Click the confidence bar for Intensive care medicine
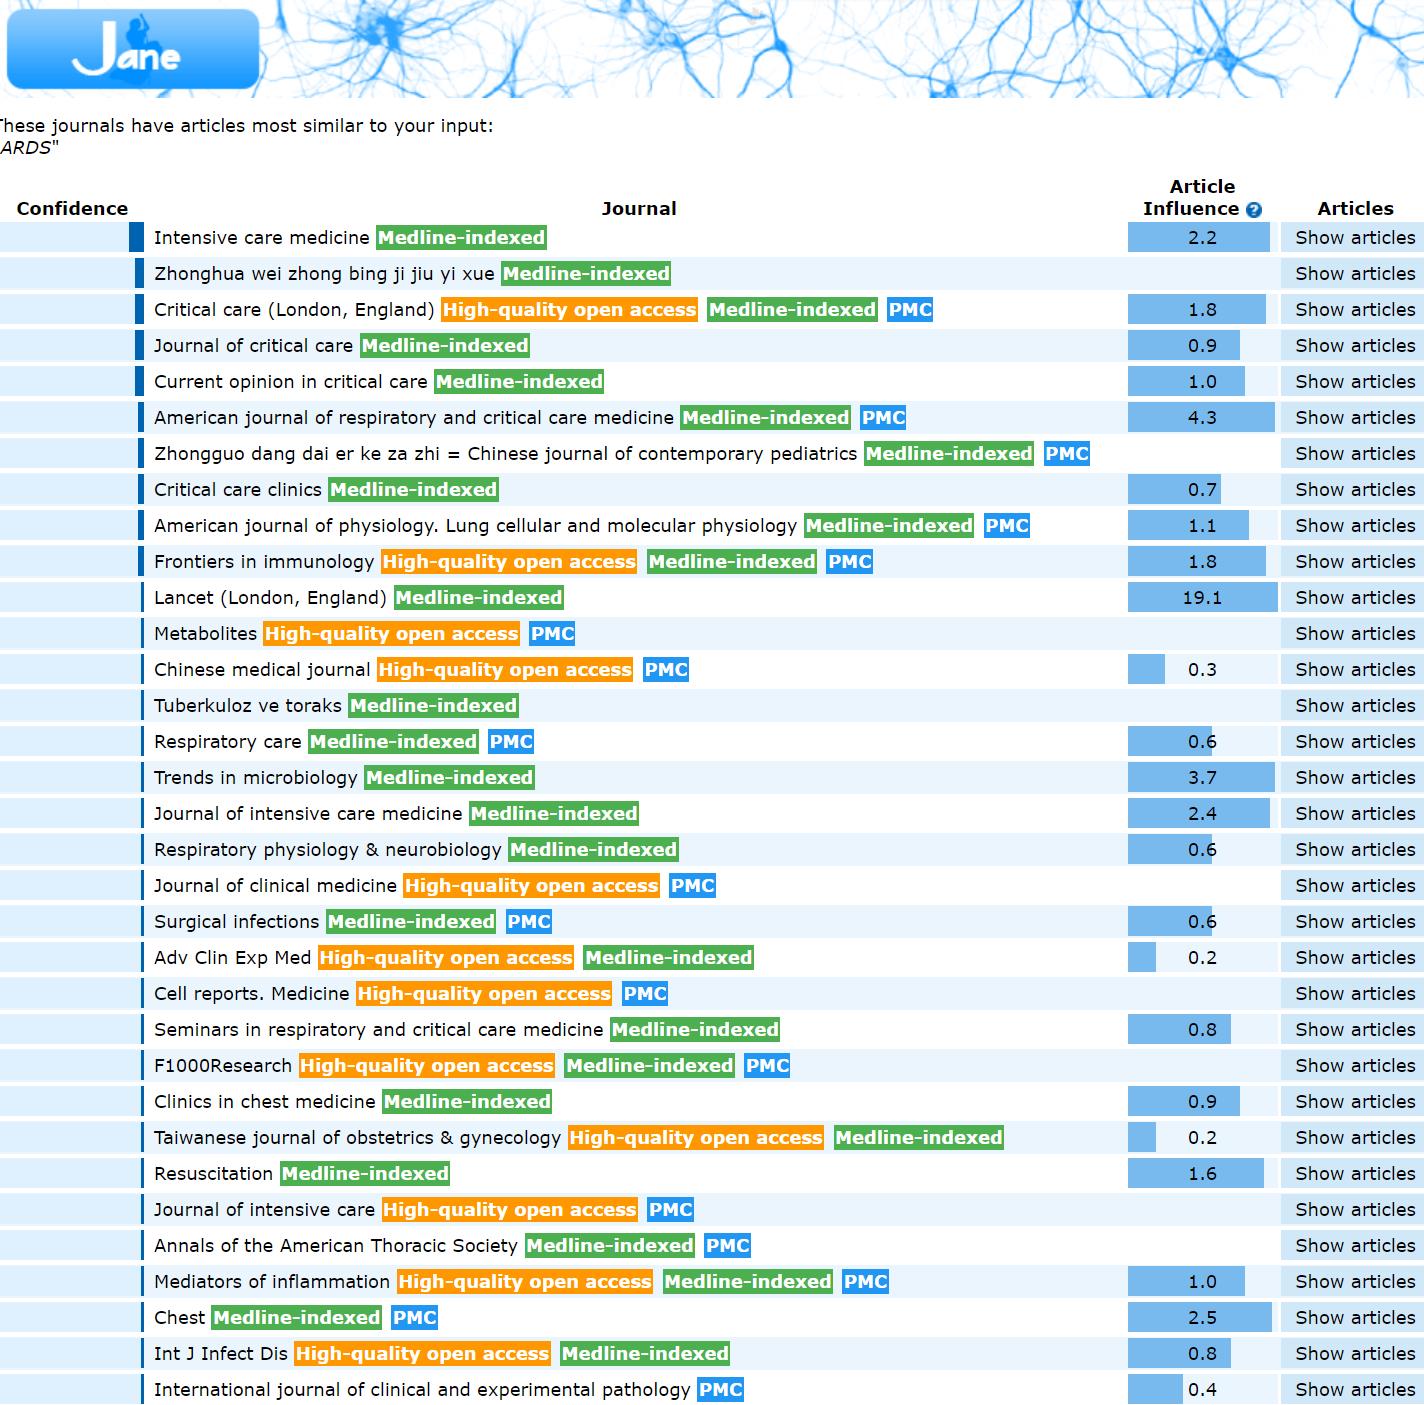This screenshot has height=1405, width=1424. click(x=136, y=238)
